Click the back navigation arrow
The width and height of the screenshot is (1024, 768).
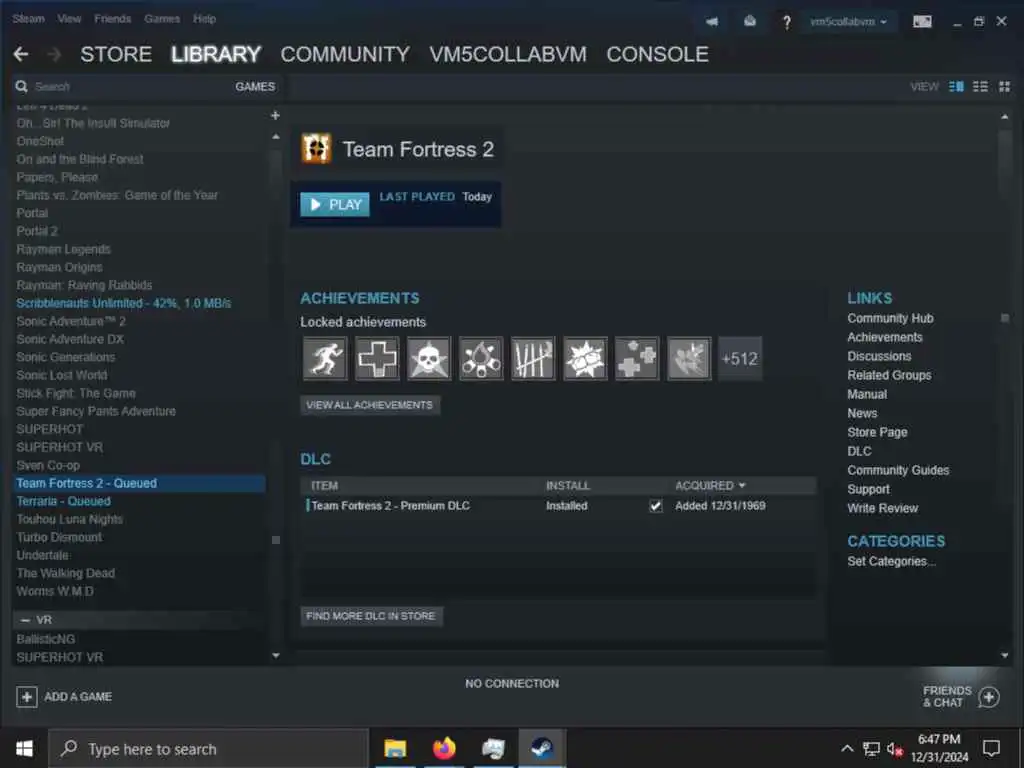point(21,54)
